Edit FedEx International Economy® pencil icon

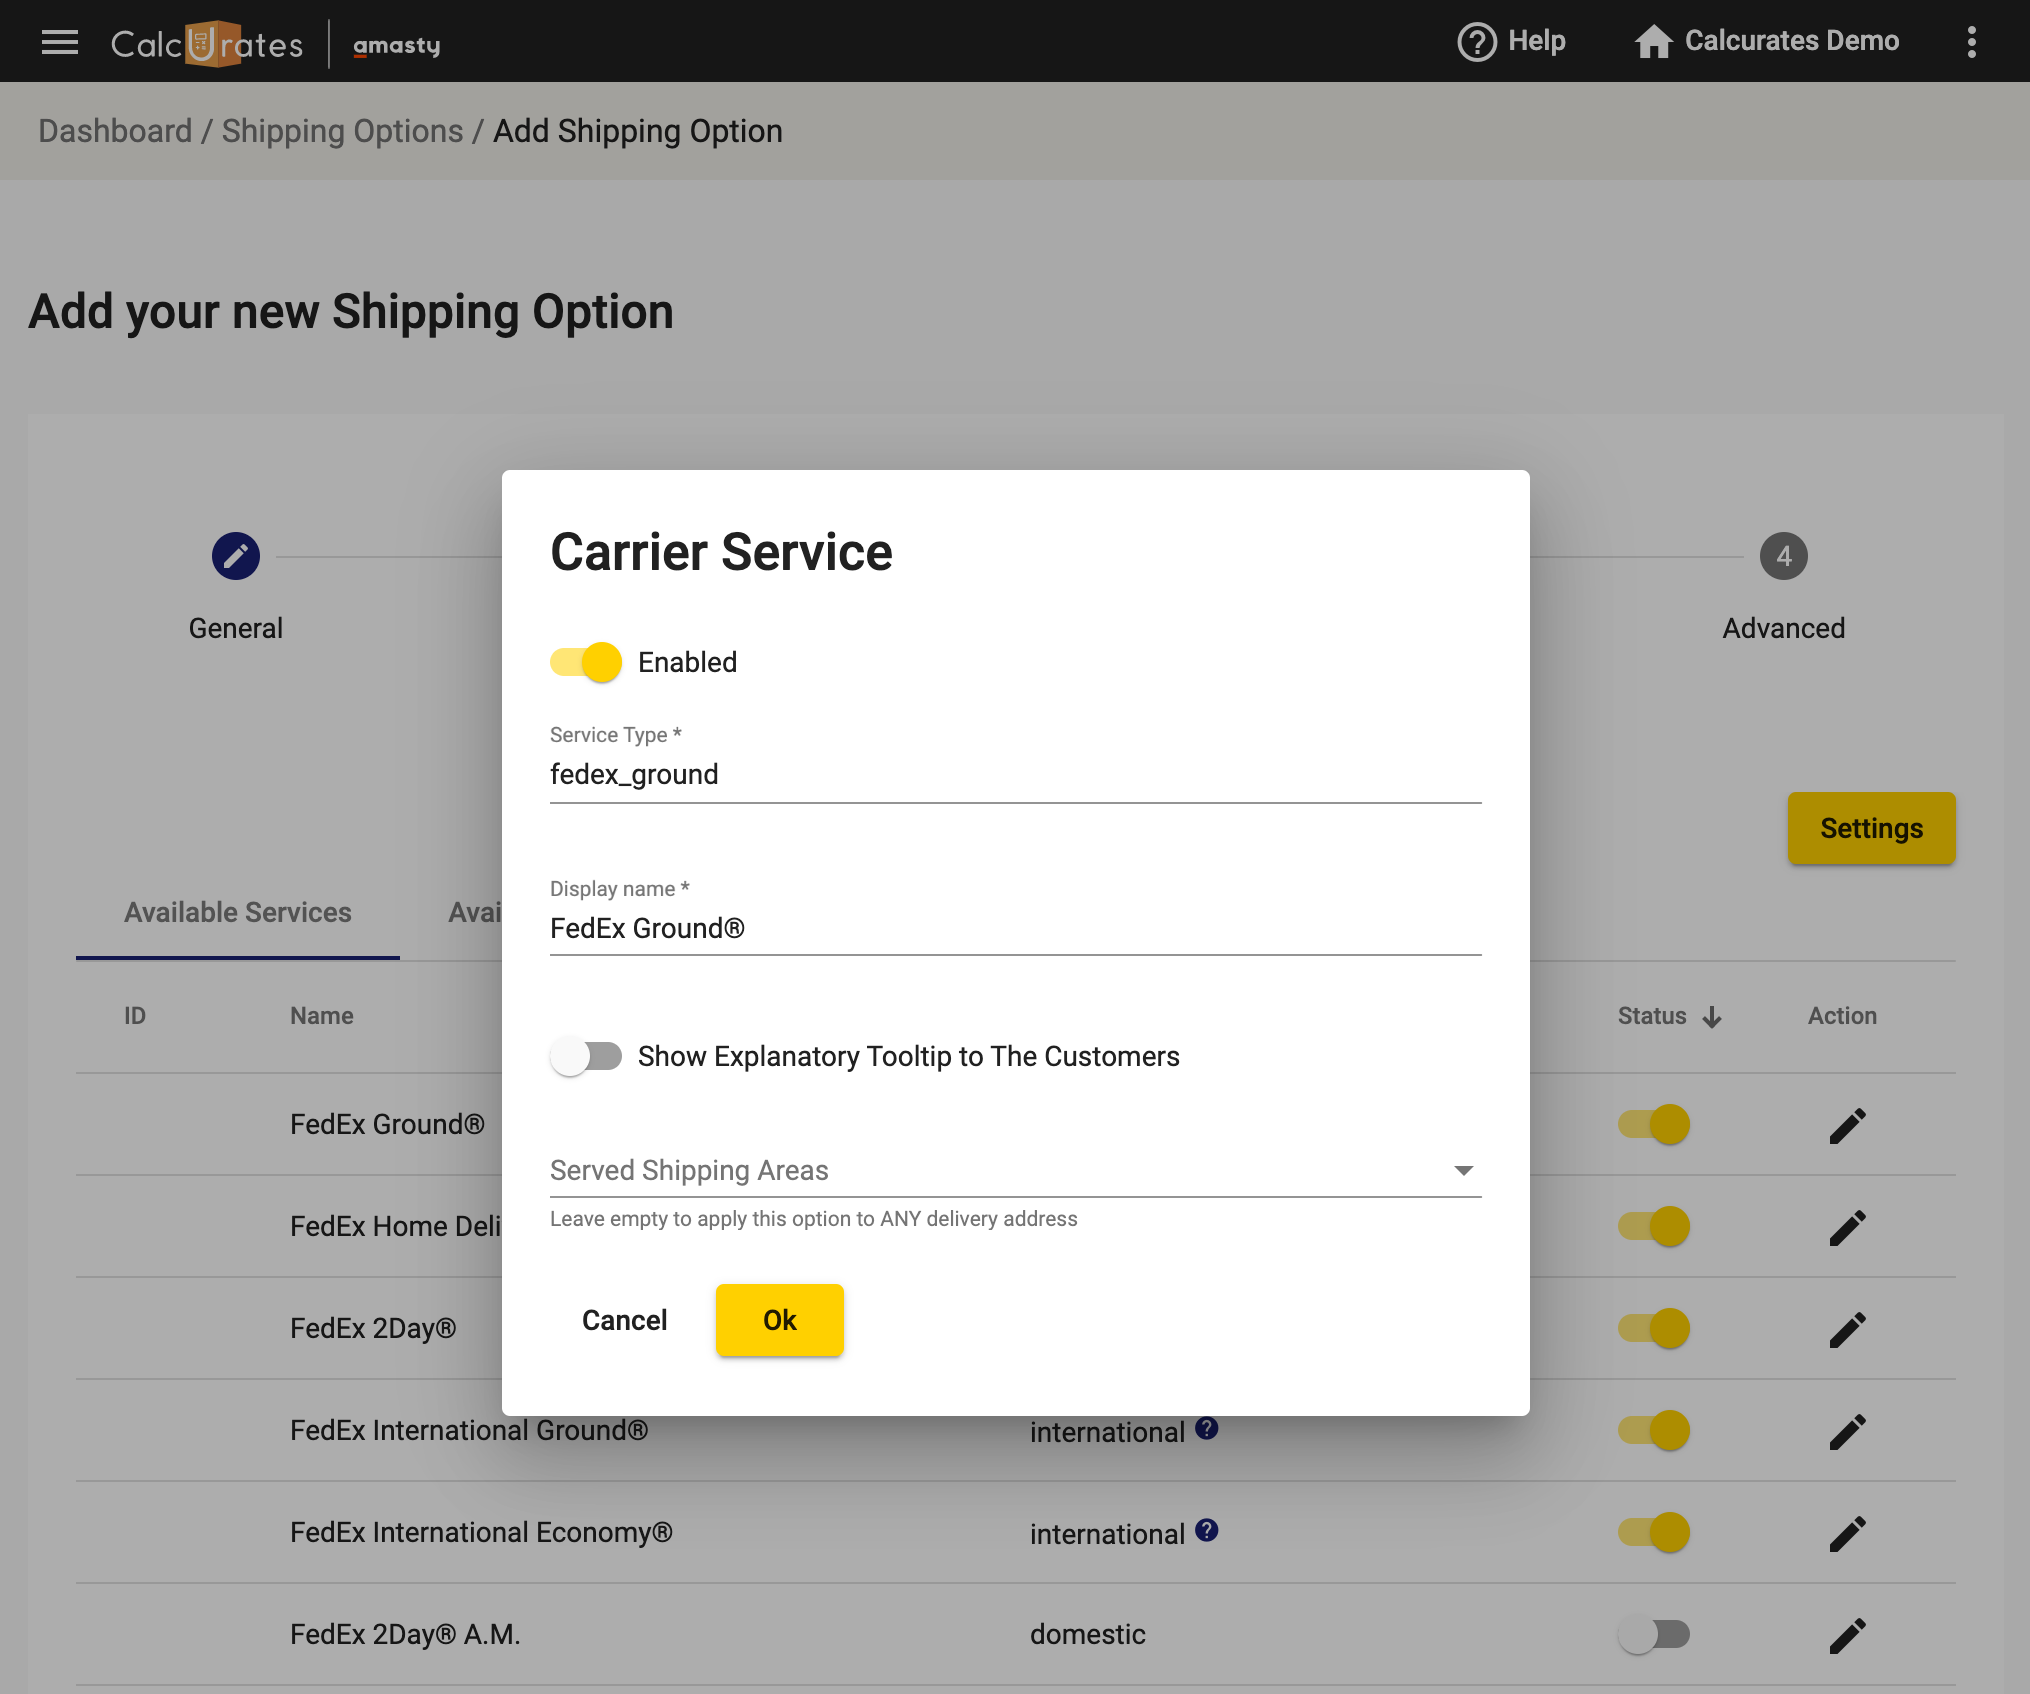click(1848, 1534)
